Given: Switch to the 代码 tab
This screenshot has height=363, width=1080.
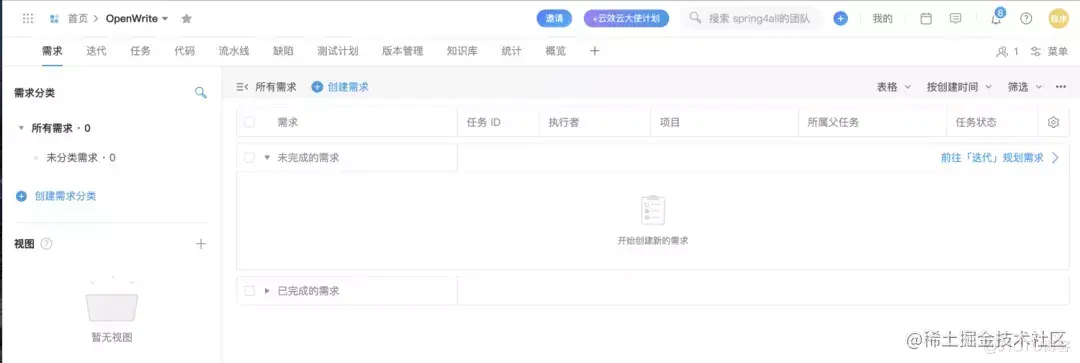Looking at the screenshot, I should (185, 51).
